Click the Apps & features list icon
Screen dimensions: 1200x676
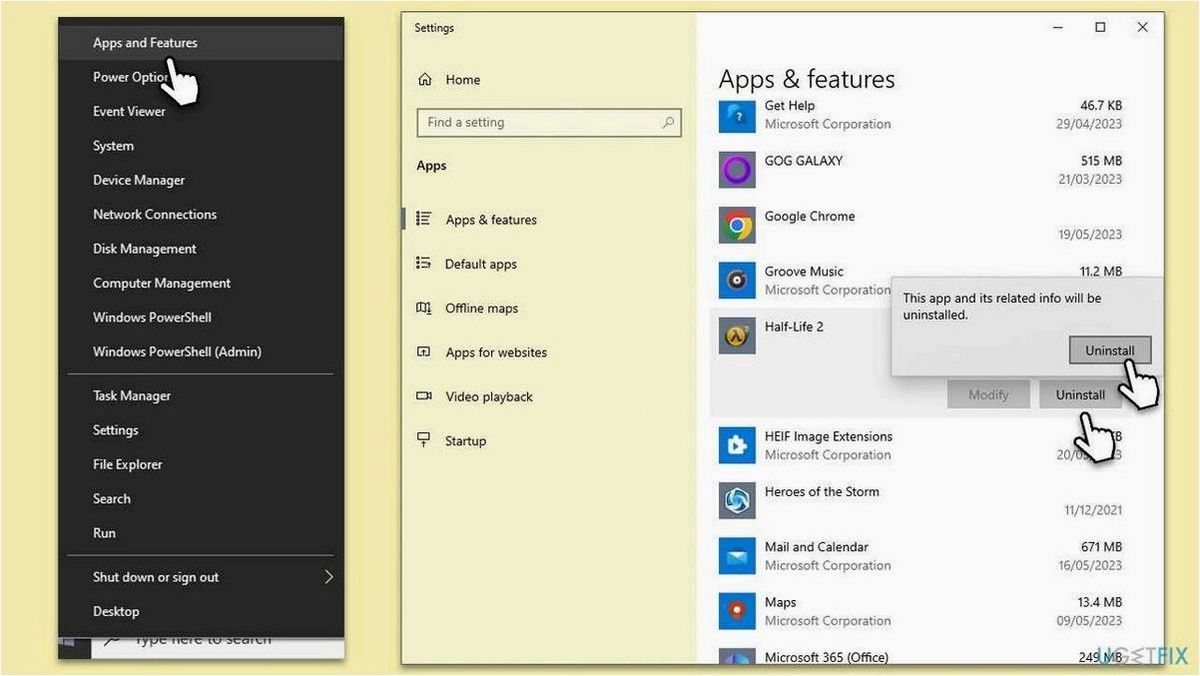tap(423, 219)
